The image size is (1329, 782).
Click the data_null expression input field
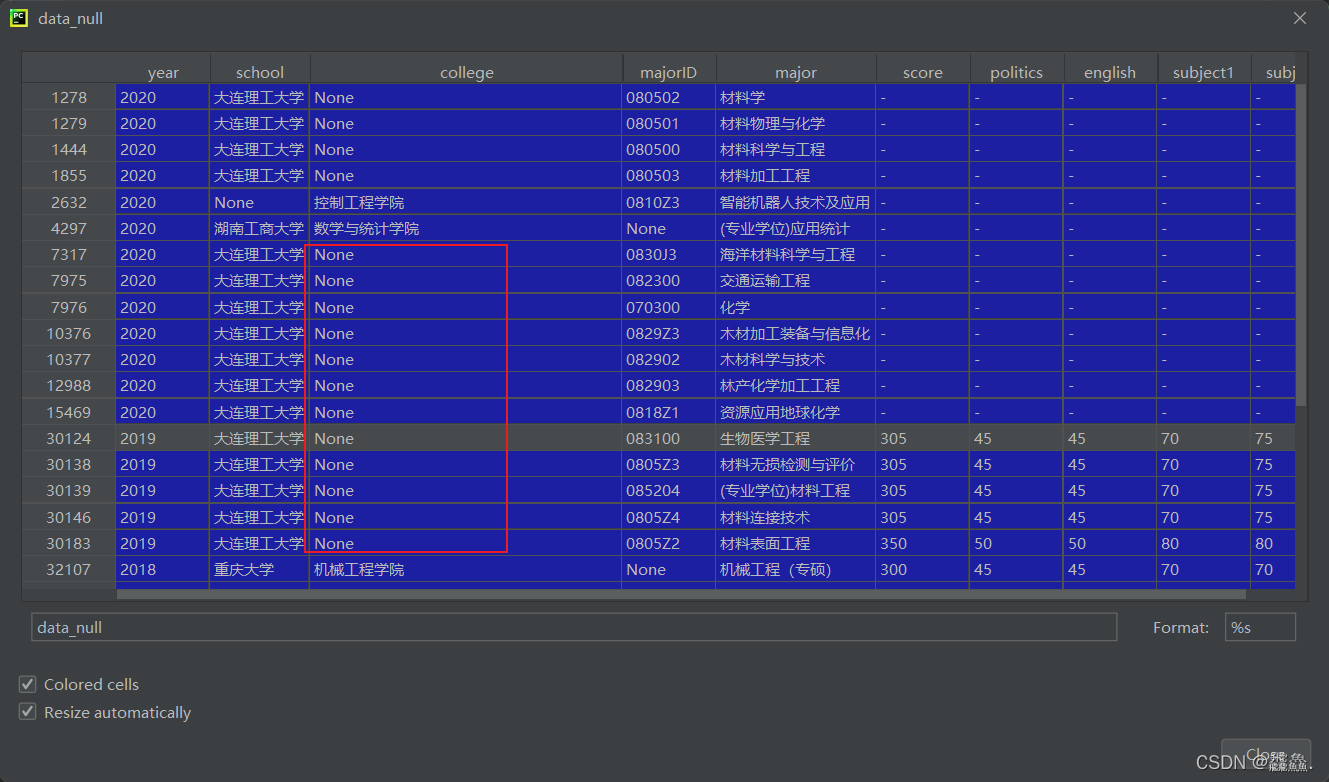tap(574, 627)
